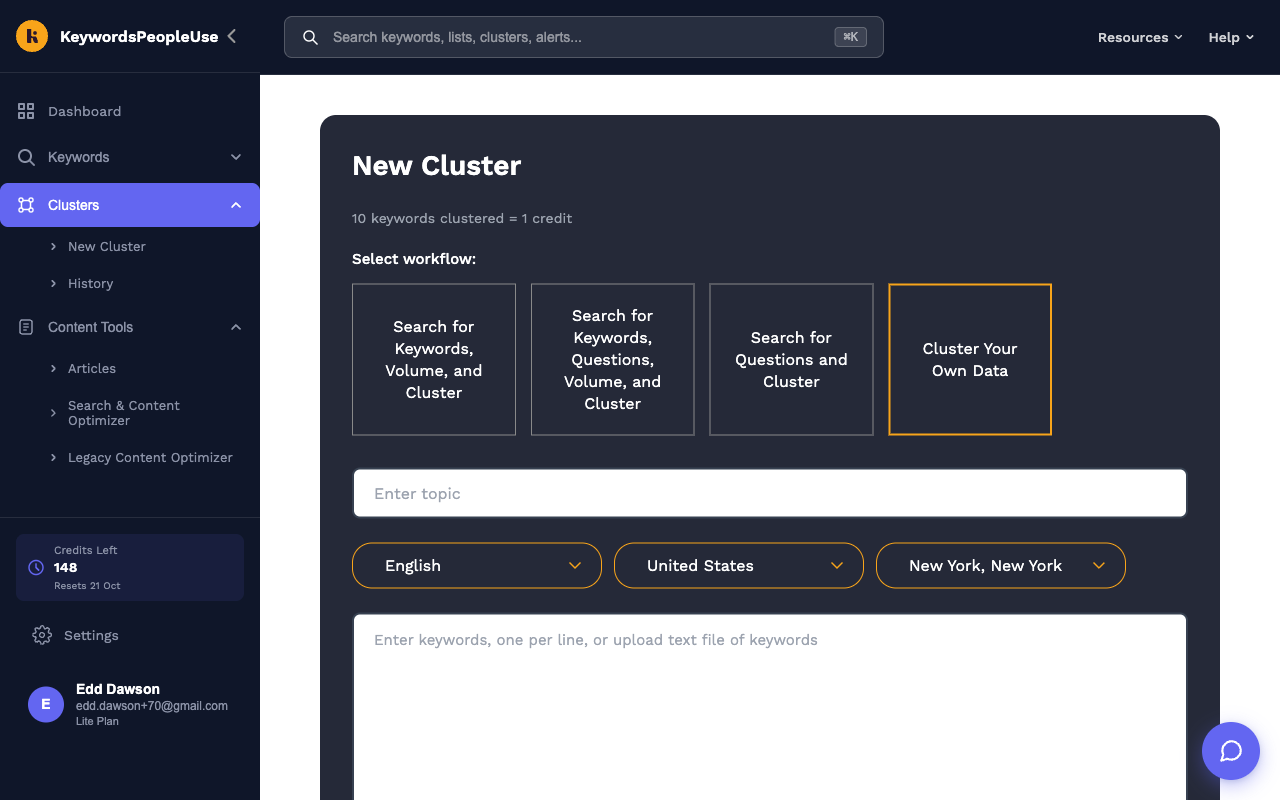
Task: Click the user avatar E
Action: pyautogui.click(x=46, y=704)
